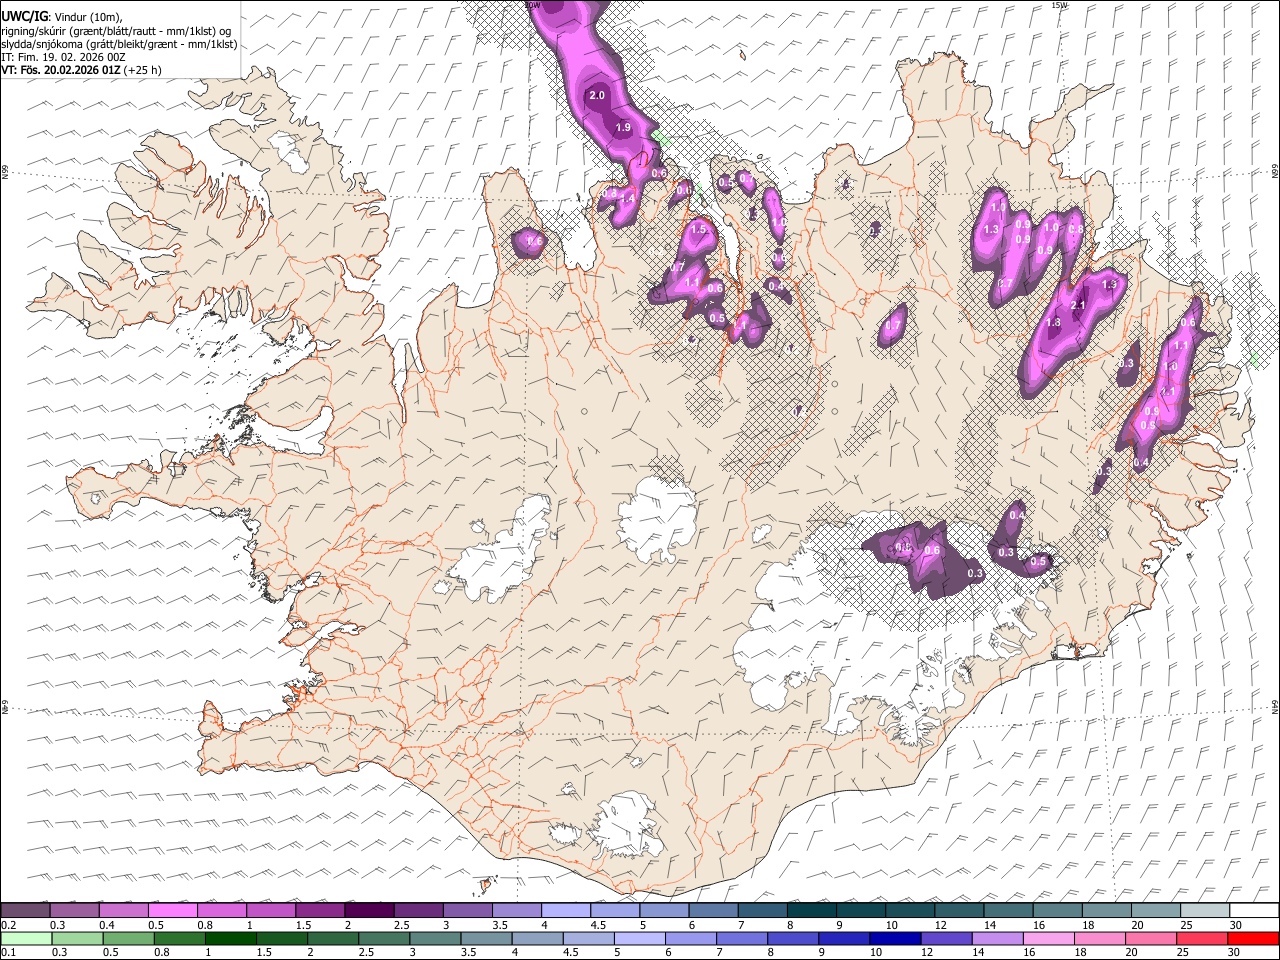Click the lower row swatch between 2.5 and 3
The image size is (1280, 960).
(x=385, y=938)
